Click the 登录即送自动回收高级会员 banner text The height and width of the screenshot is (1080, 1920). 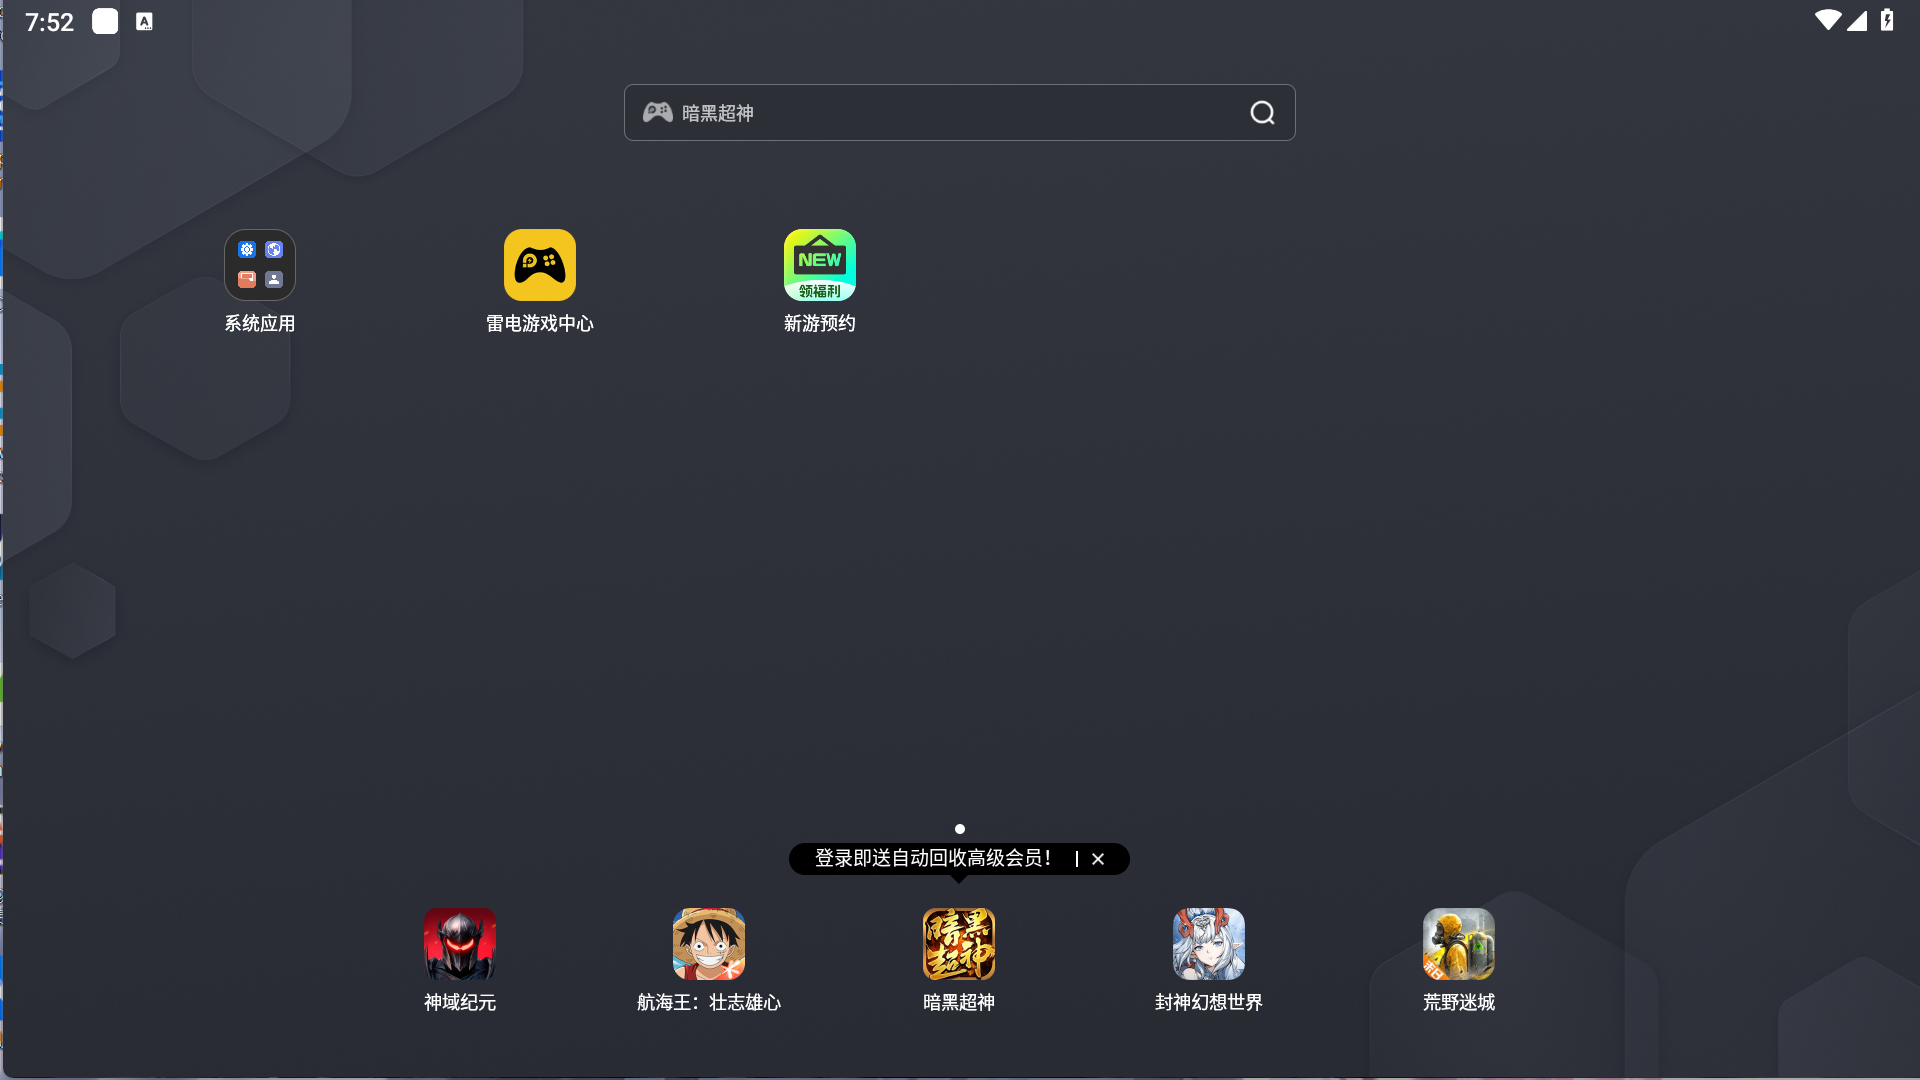pos(932,859)
